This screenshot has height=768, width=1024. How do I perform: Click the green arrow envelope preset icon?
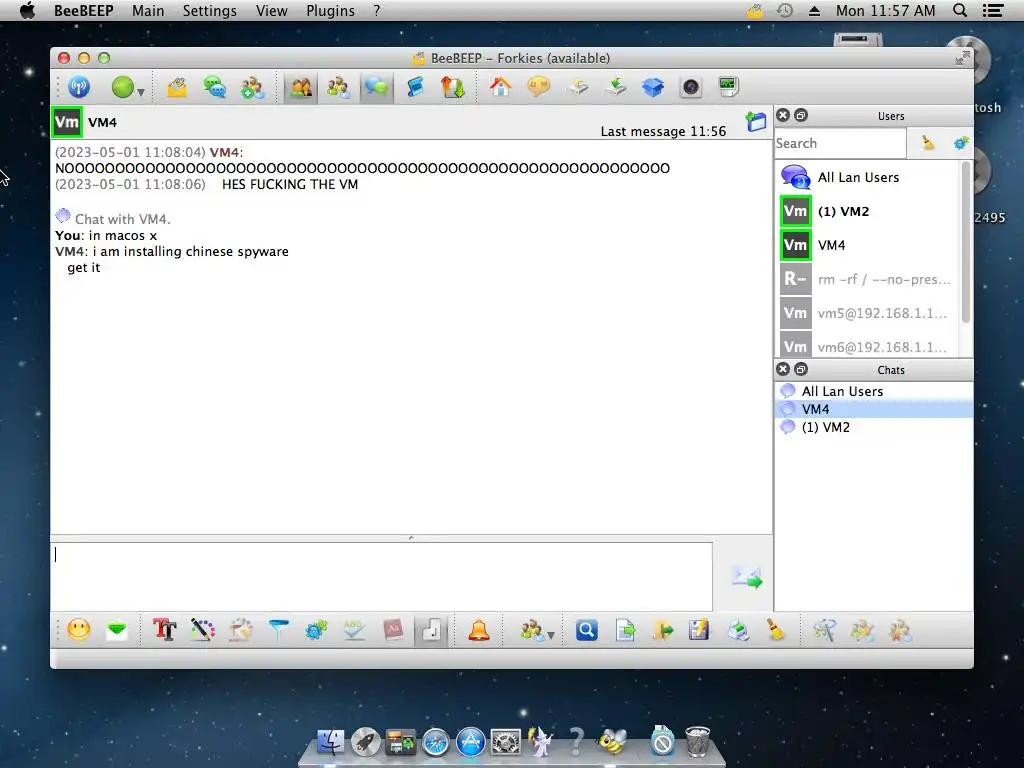(x=117, y=630)
